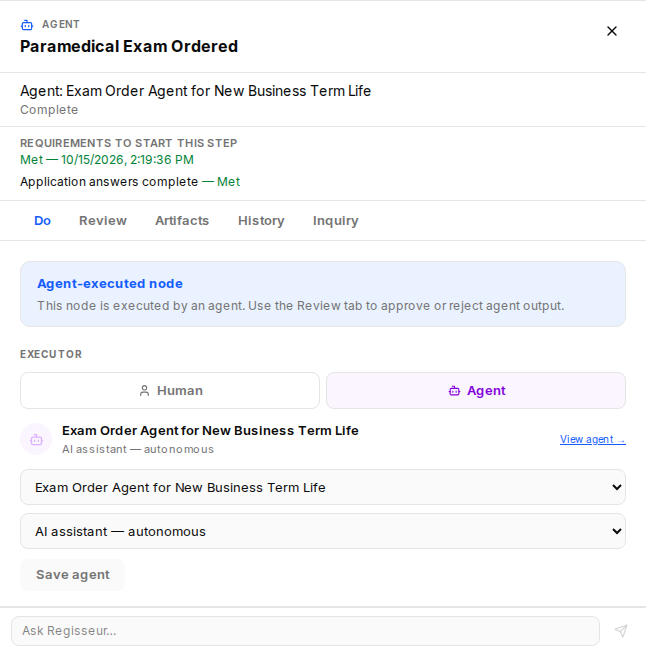The height and width of the screenshot is (651, 646).
Task: Click the agent robot icon beside AGENT label
Action: [x=27, y=25]
